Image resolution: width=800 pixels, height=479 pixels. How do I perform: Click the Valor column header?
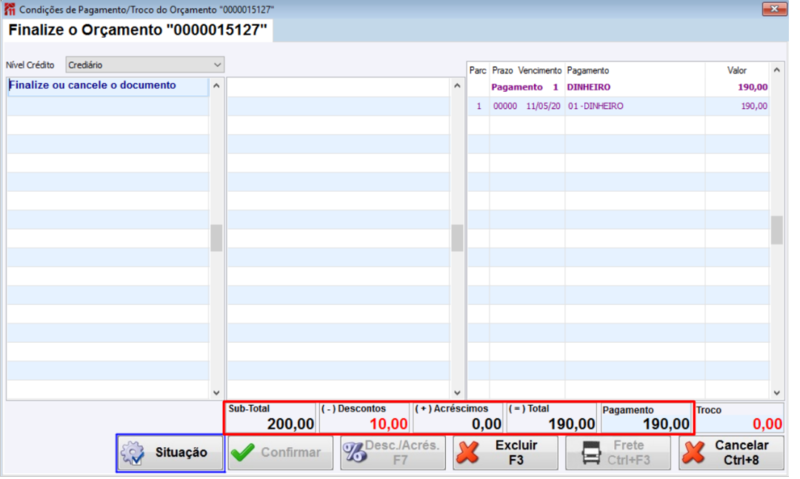pos(737,70)
